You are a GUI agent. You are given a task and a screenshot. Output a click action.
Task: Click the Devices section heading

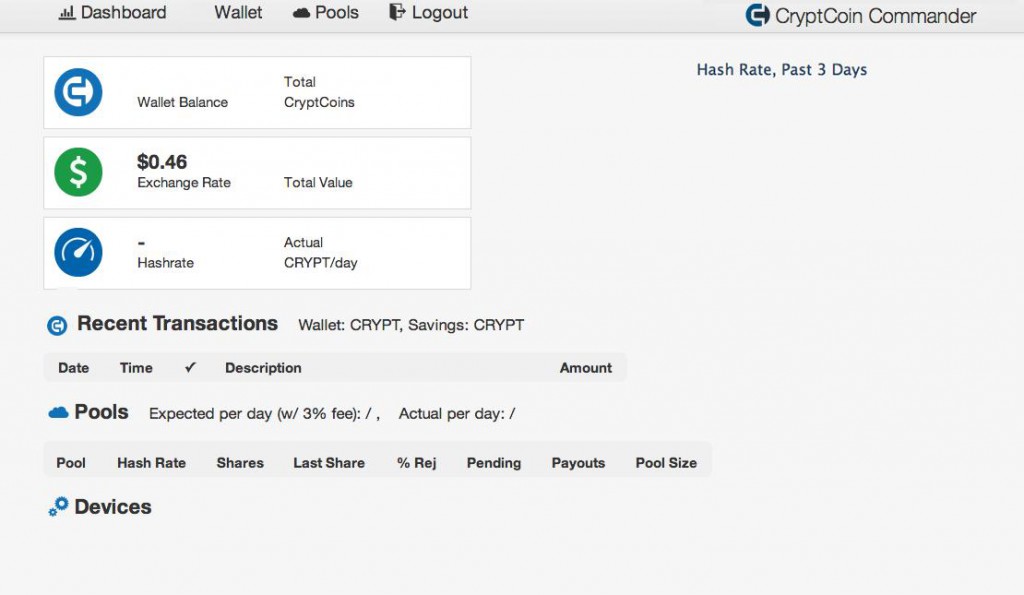[113, 507]
